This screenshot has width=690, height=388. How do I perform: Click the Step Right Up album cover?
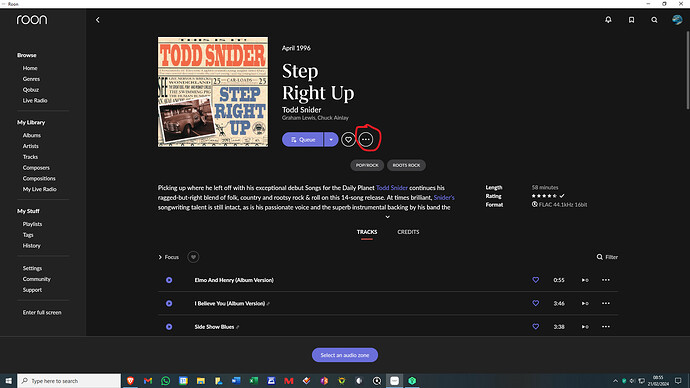coord(213,92)
